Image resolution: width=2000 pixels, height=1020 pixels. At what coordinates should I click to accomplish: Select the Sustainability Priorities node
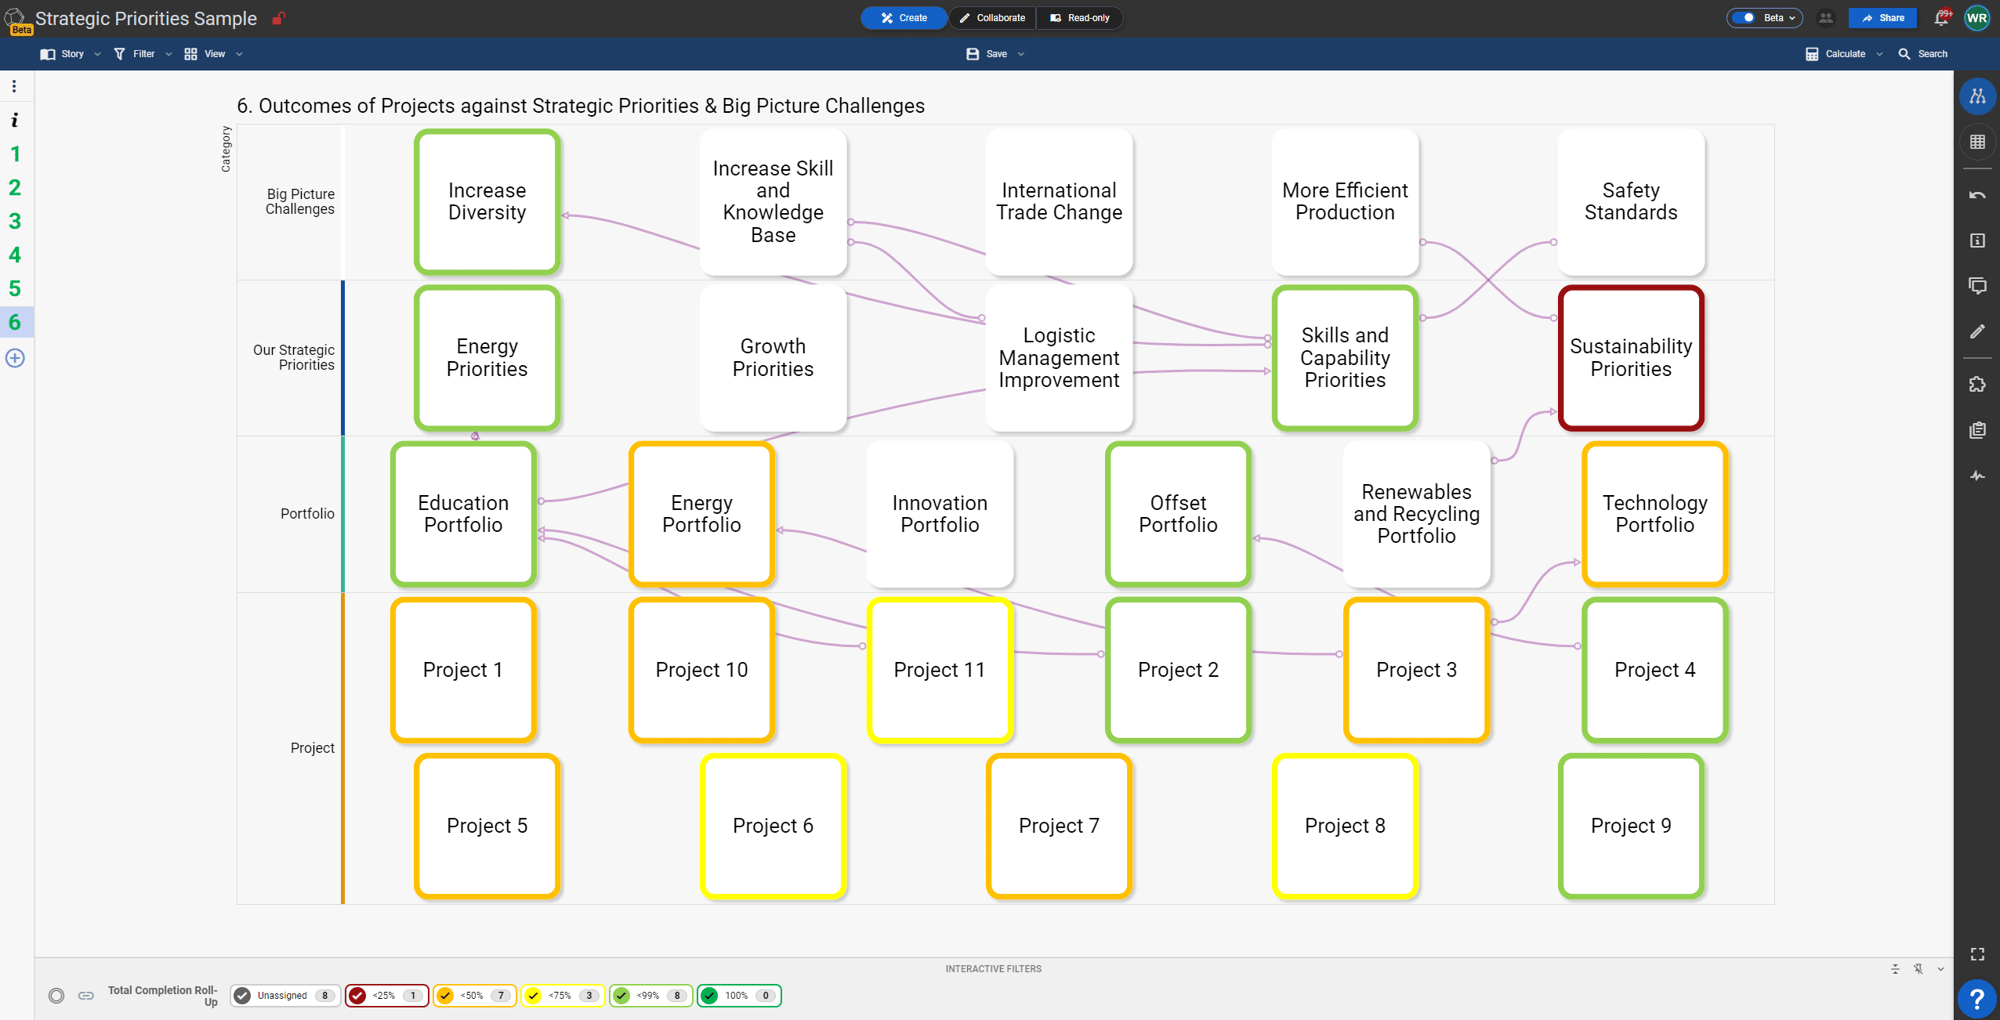click(1630, 358)
